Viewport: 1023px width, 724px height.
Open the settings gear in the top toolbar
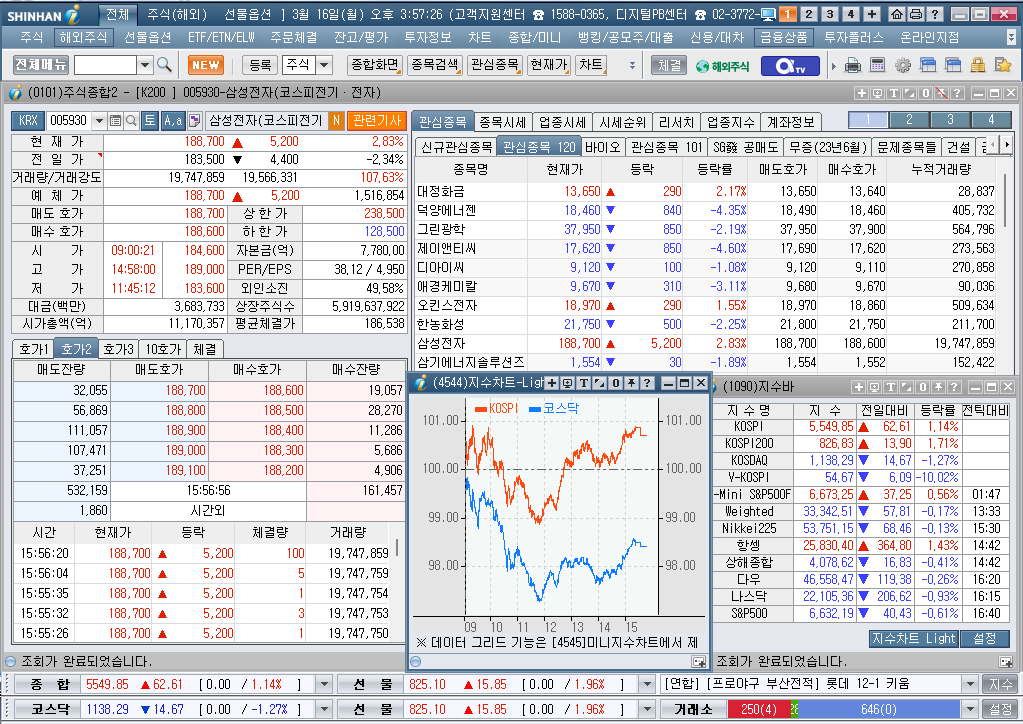pyautogui.click(x=903, y=65)
